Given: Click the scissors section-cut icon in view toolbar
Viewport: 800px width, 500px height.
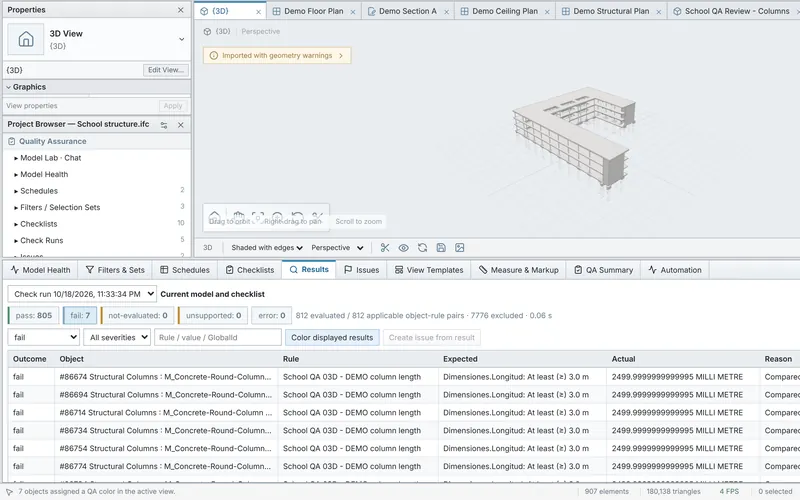Looking at the screenshot, I should (385, 247).
